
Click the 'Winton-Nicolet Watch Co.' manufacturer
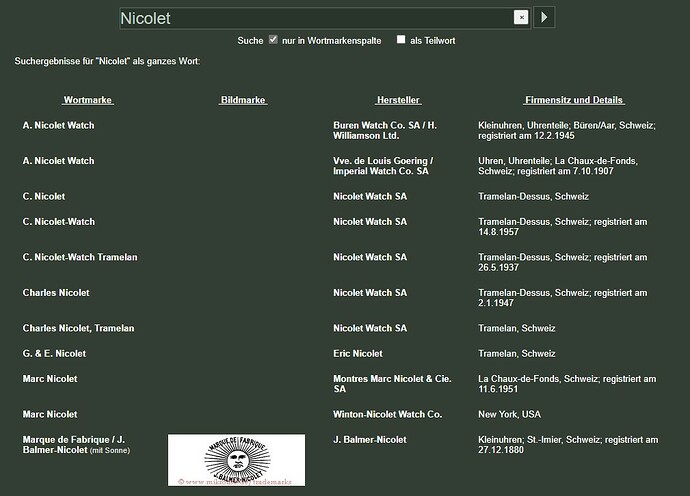(x=387, y=414)
